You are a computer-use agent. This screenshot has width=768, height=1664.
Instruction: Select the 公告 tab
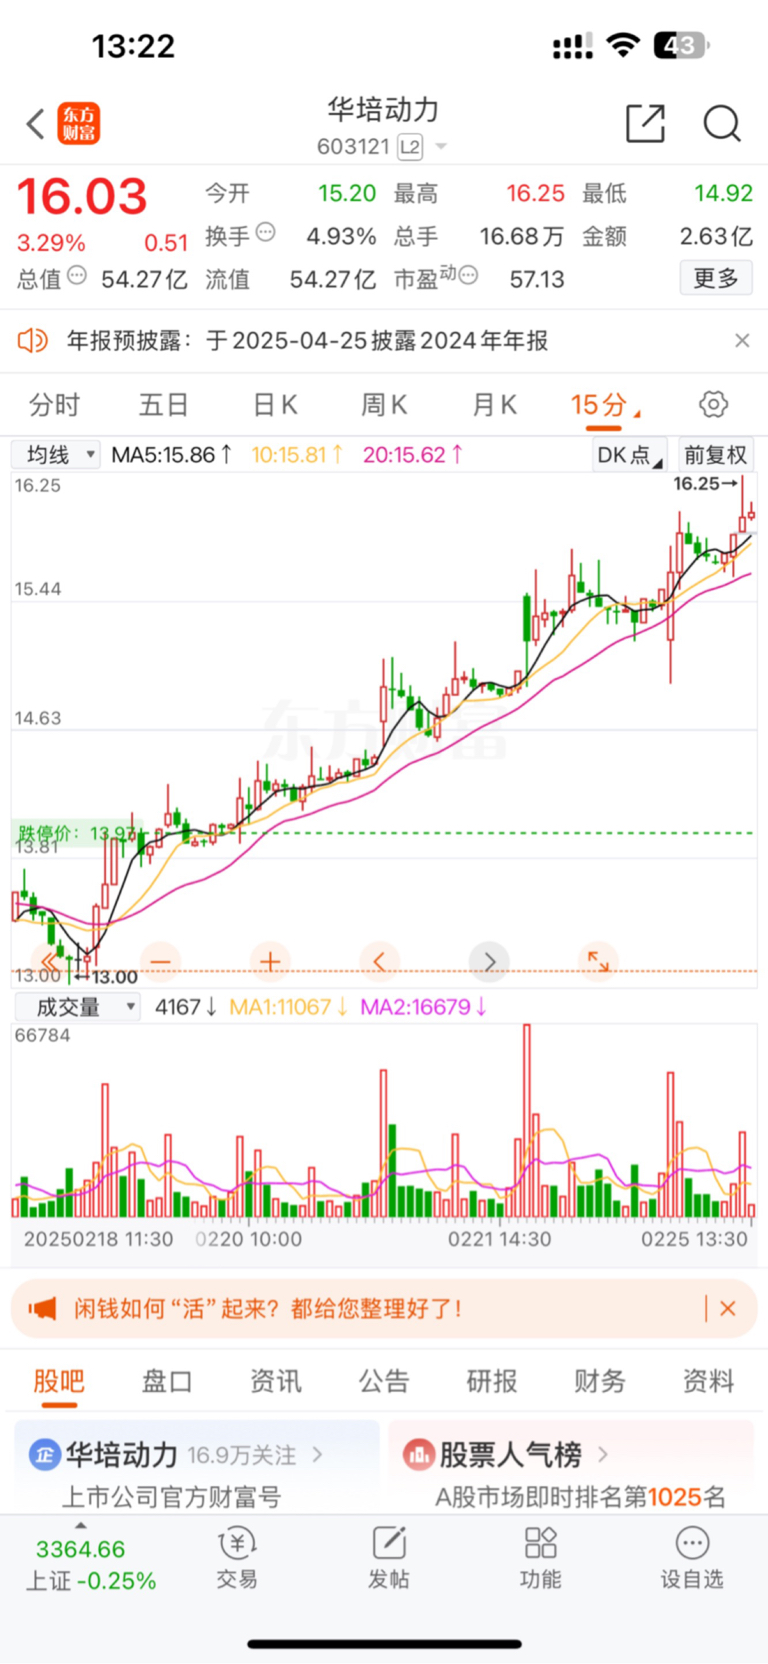(384, 1381)
